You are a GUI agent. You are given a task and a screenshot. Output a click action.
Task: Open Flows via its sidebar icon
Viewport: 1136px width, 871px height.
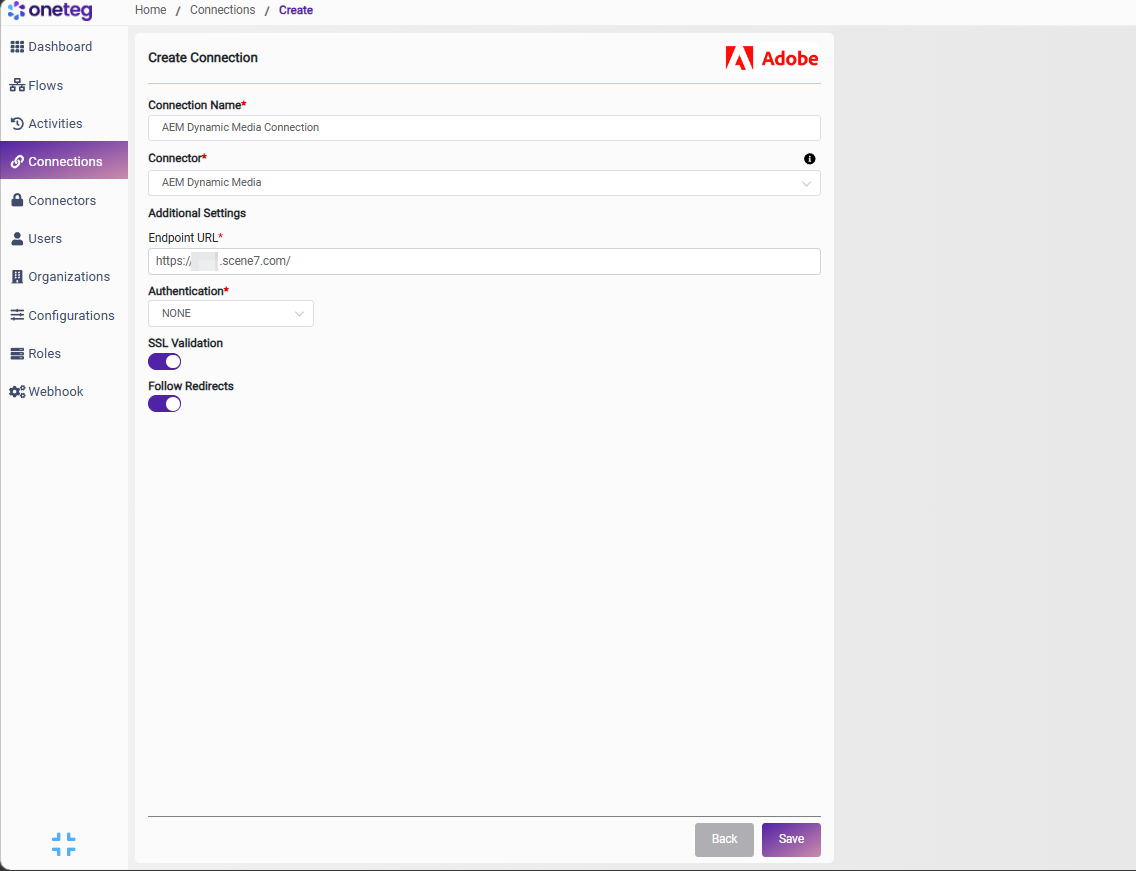[17, 86]
